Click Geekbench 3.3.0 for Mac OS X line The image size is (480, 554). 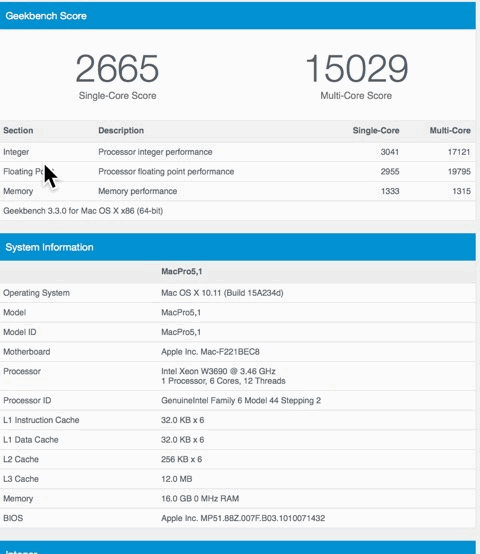(x=83, y=211)
